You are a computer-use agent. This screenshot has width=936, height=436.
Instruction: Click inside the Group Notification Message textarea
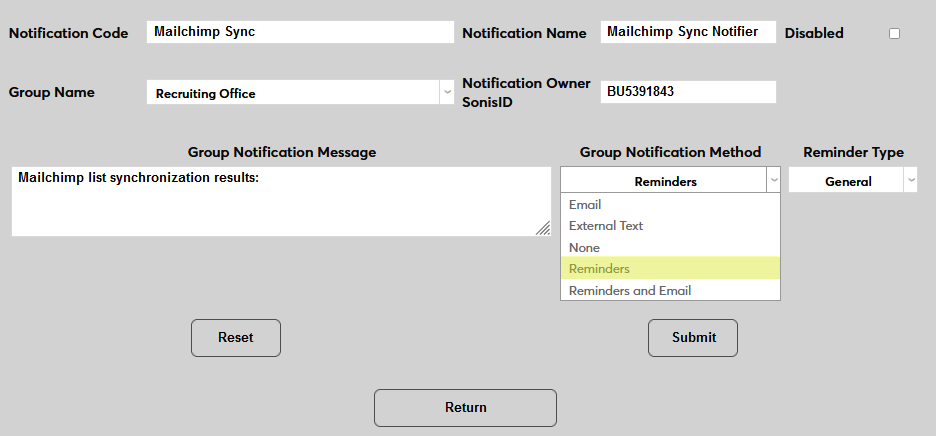coord(281,201)
